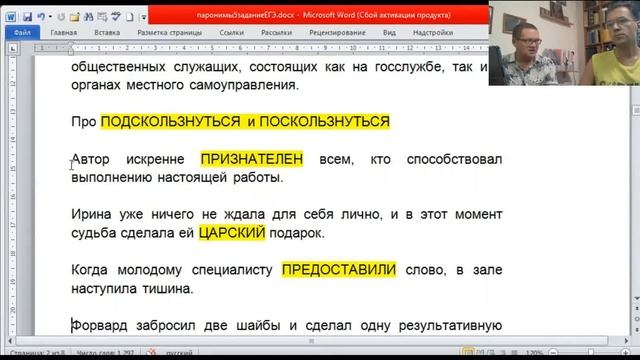
Task: Save the document with the floppy disk icon
Action: (27, 17)
